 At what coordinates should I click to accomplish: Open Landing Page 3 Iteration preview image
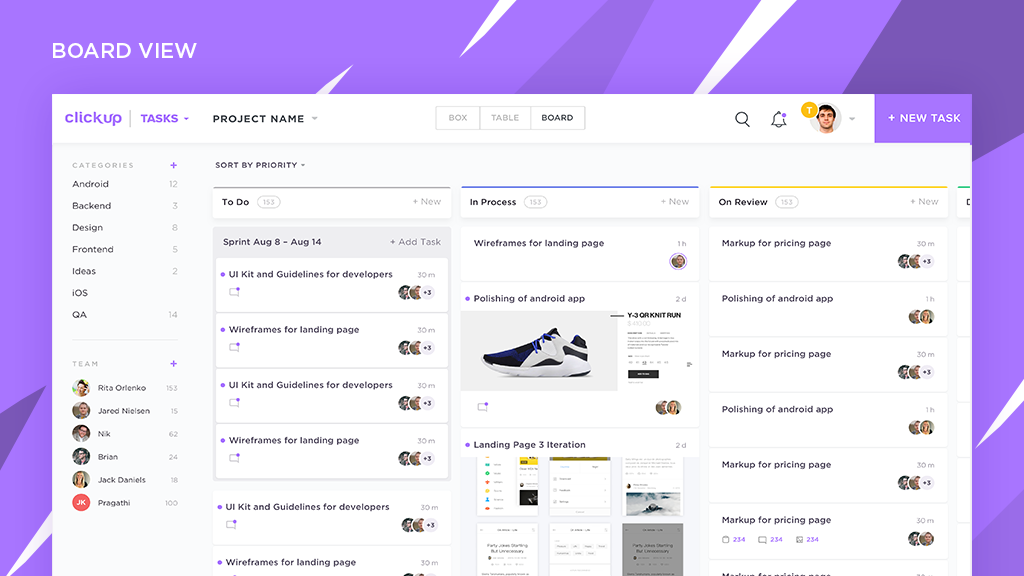pyautogui.click(x=580, y=516)
